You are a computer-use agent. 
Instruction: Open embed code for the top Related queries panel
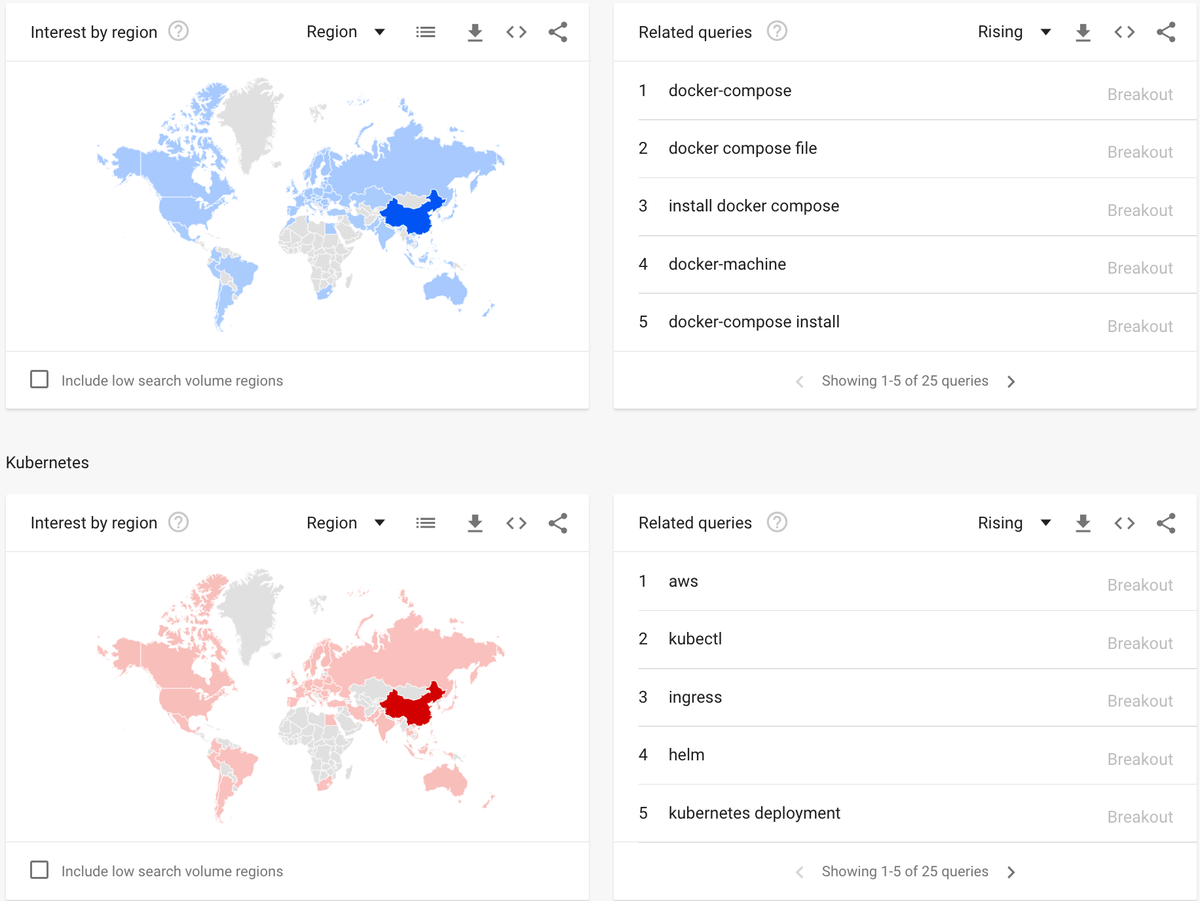[x=1124, y=31]
